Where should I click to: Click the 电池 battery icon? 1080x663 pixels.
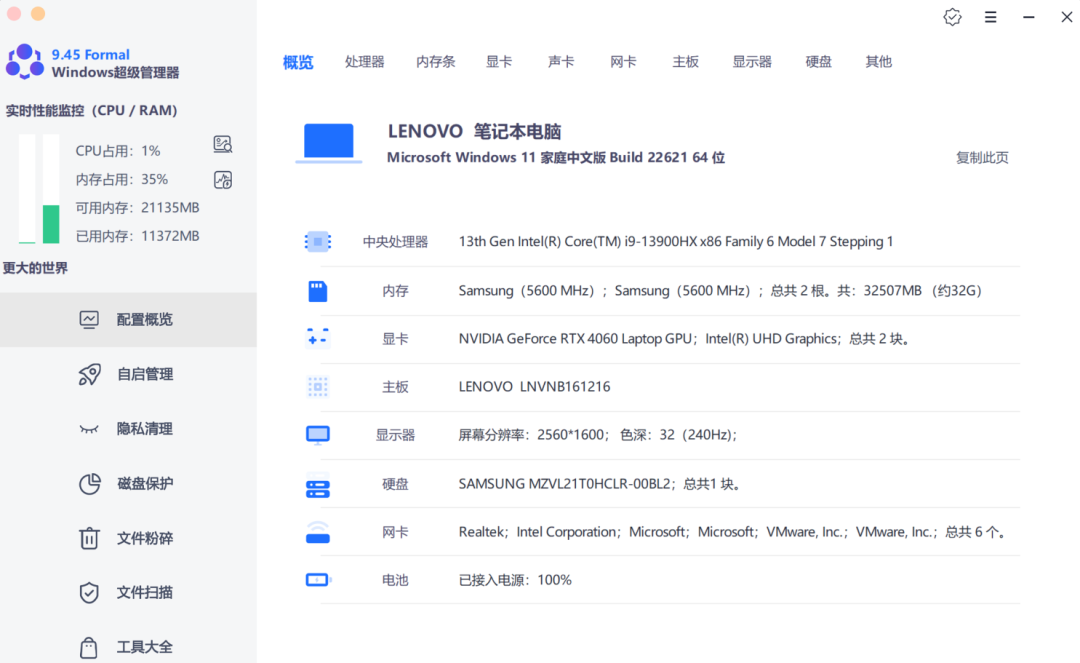317,580
